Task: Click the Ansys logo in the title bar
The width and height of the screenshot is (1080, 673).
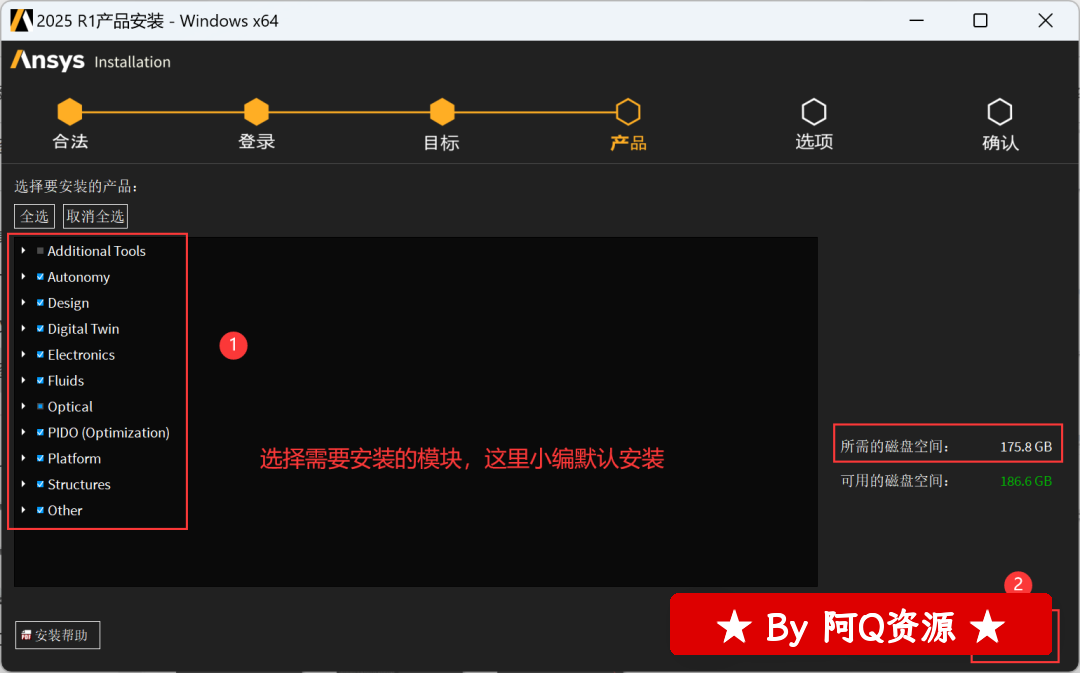Action: click(x=21, y=21)
